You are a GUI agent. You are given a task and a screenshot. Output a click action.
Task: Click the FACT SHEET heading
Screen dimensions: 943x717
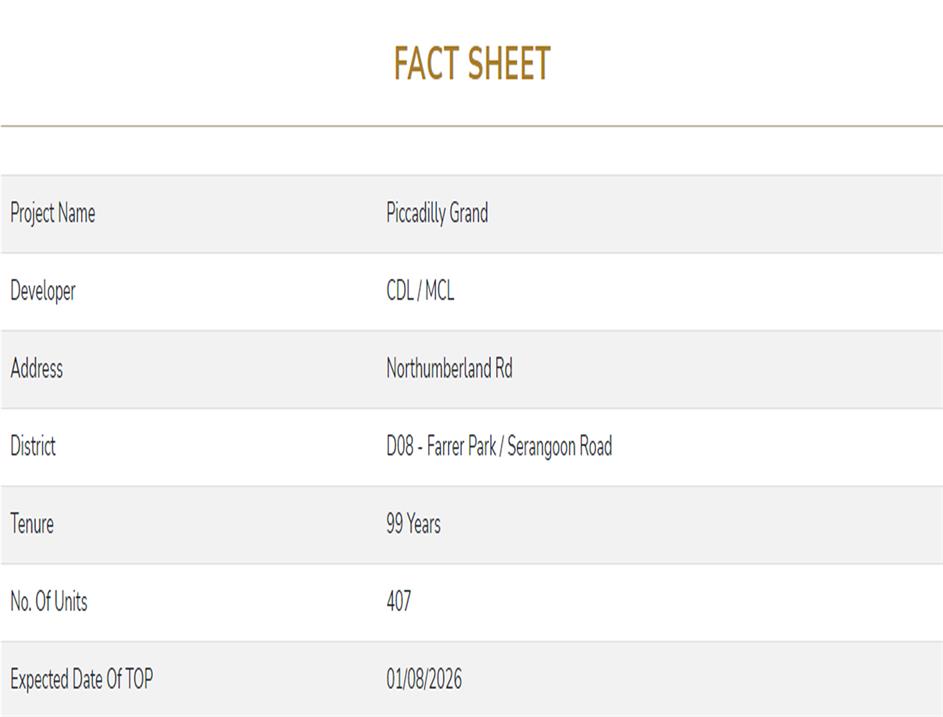471,64
